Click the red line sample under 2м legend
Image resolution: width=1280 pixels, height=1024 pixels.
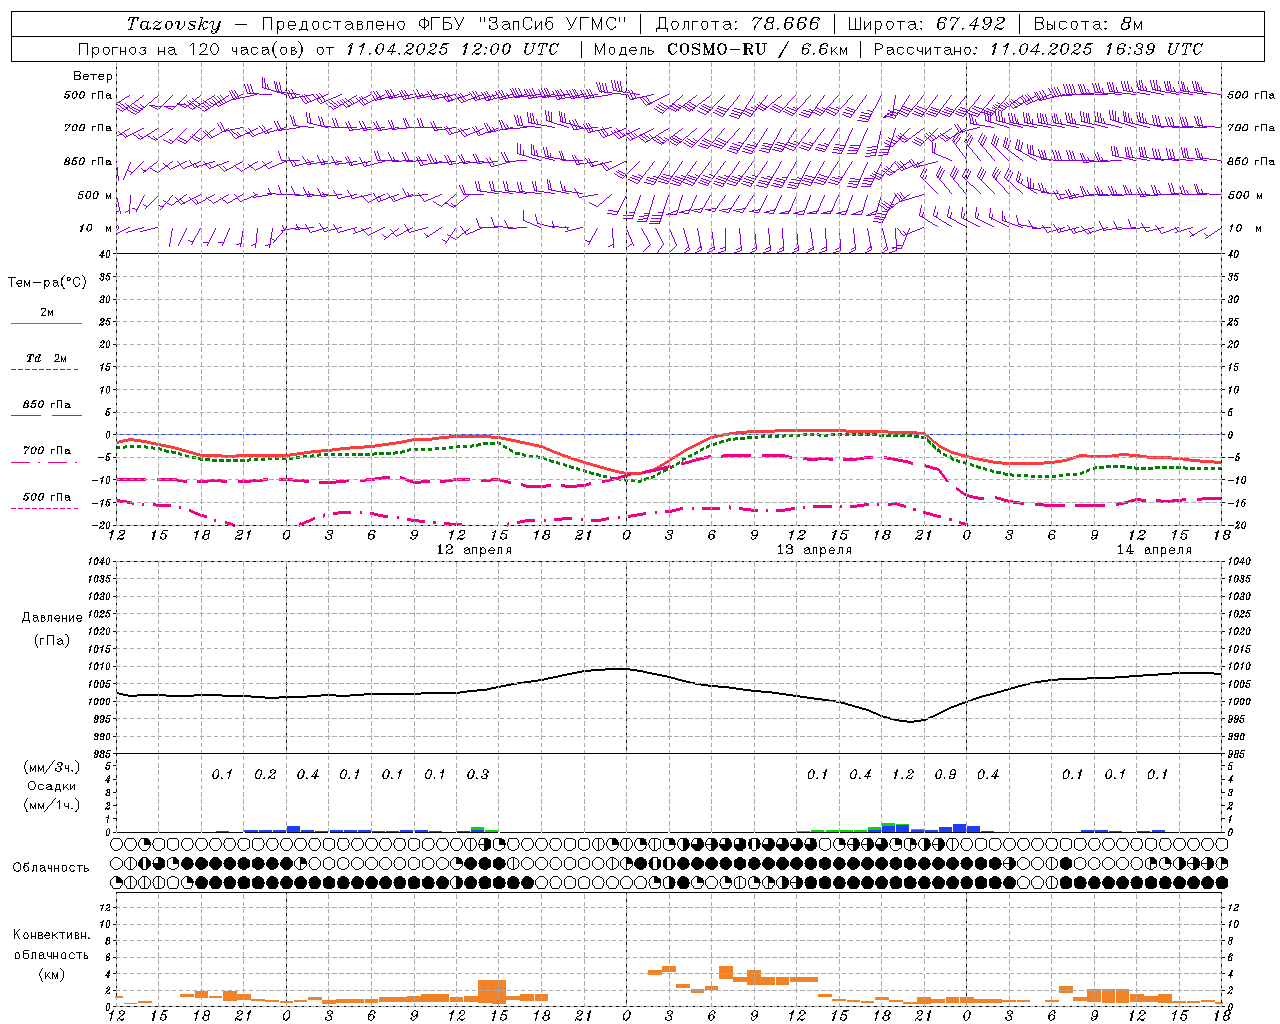[46, 324]
